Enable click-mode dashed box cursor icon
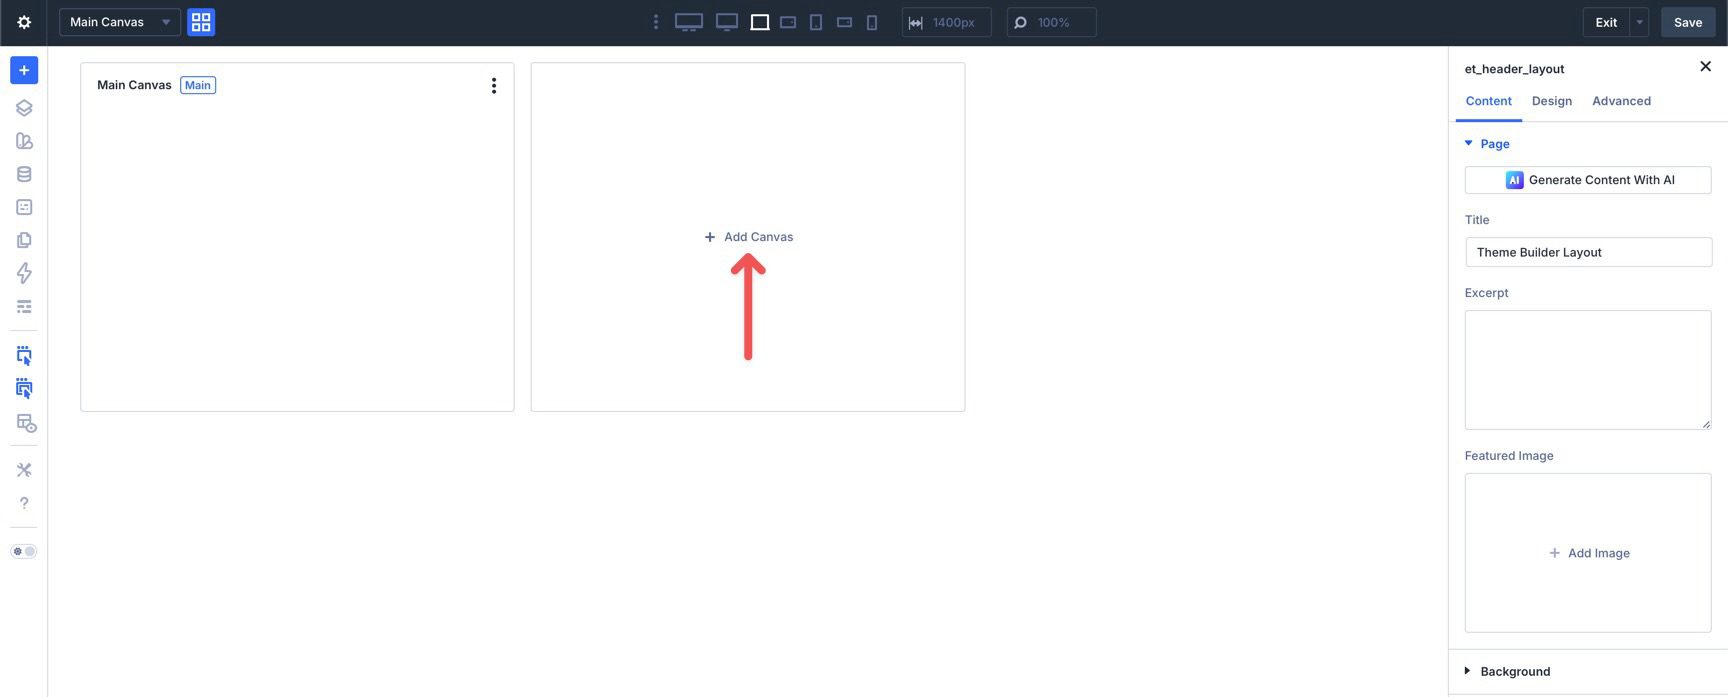The image size is (1728, 697). click(x=24, y=355)
